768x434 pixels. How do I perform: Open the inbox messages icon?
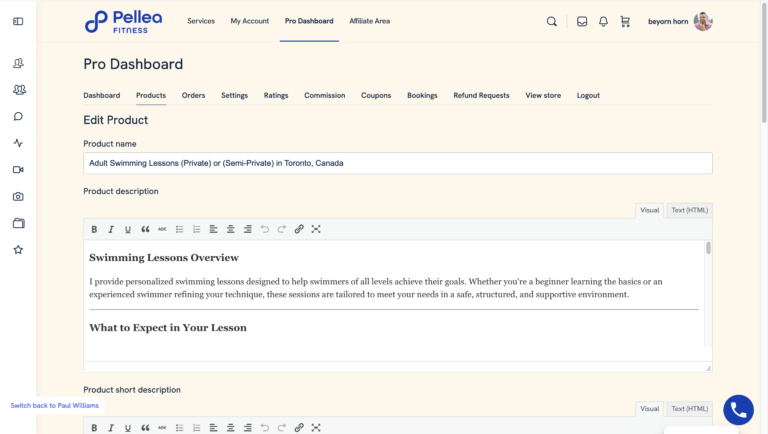pyautogui.click(x=582, y=22)
